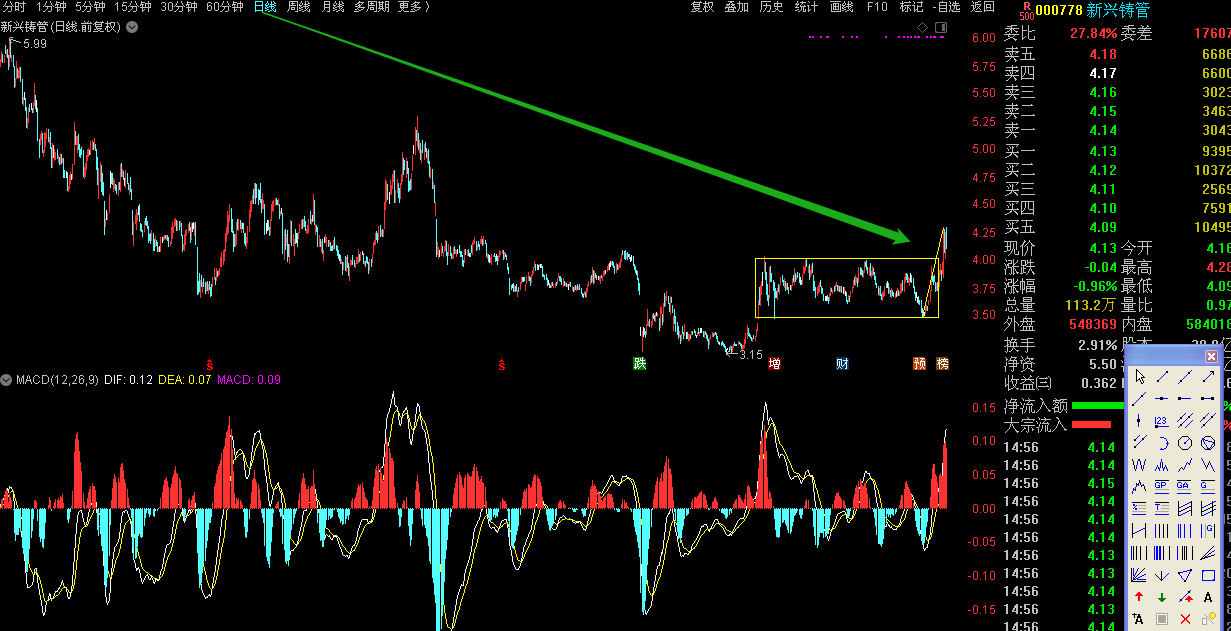
Task: Choose the down-fork arrow drawing tool
Action: [x=1162, y=575]
